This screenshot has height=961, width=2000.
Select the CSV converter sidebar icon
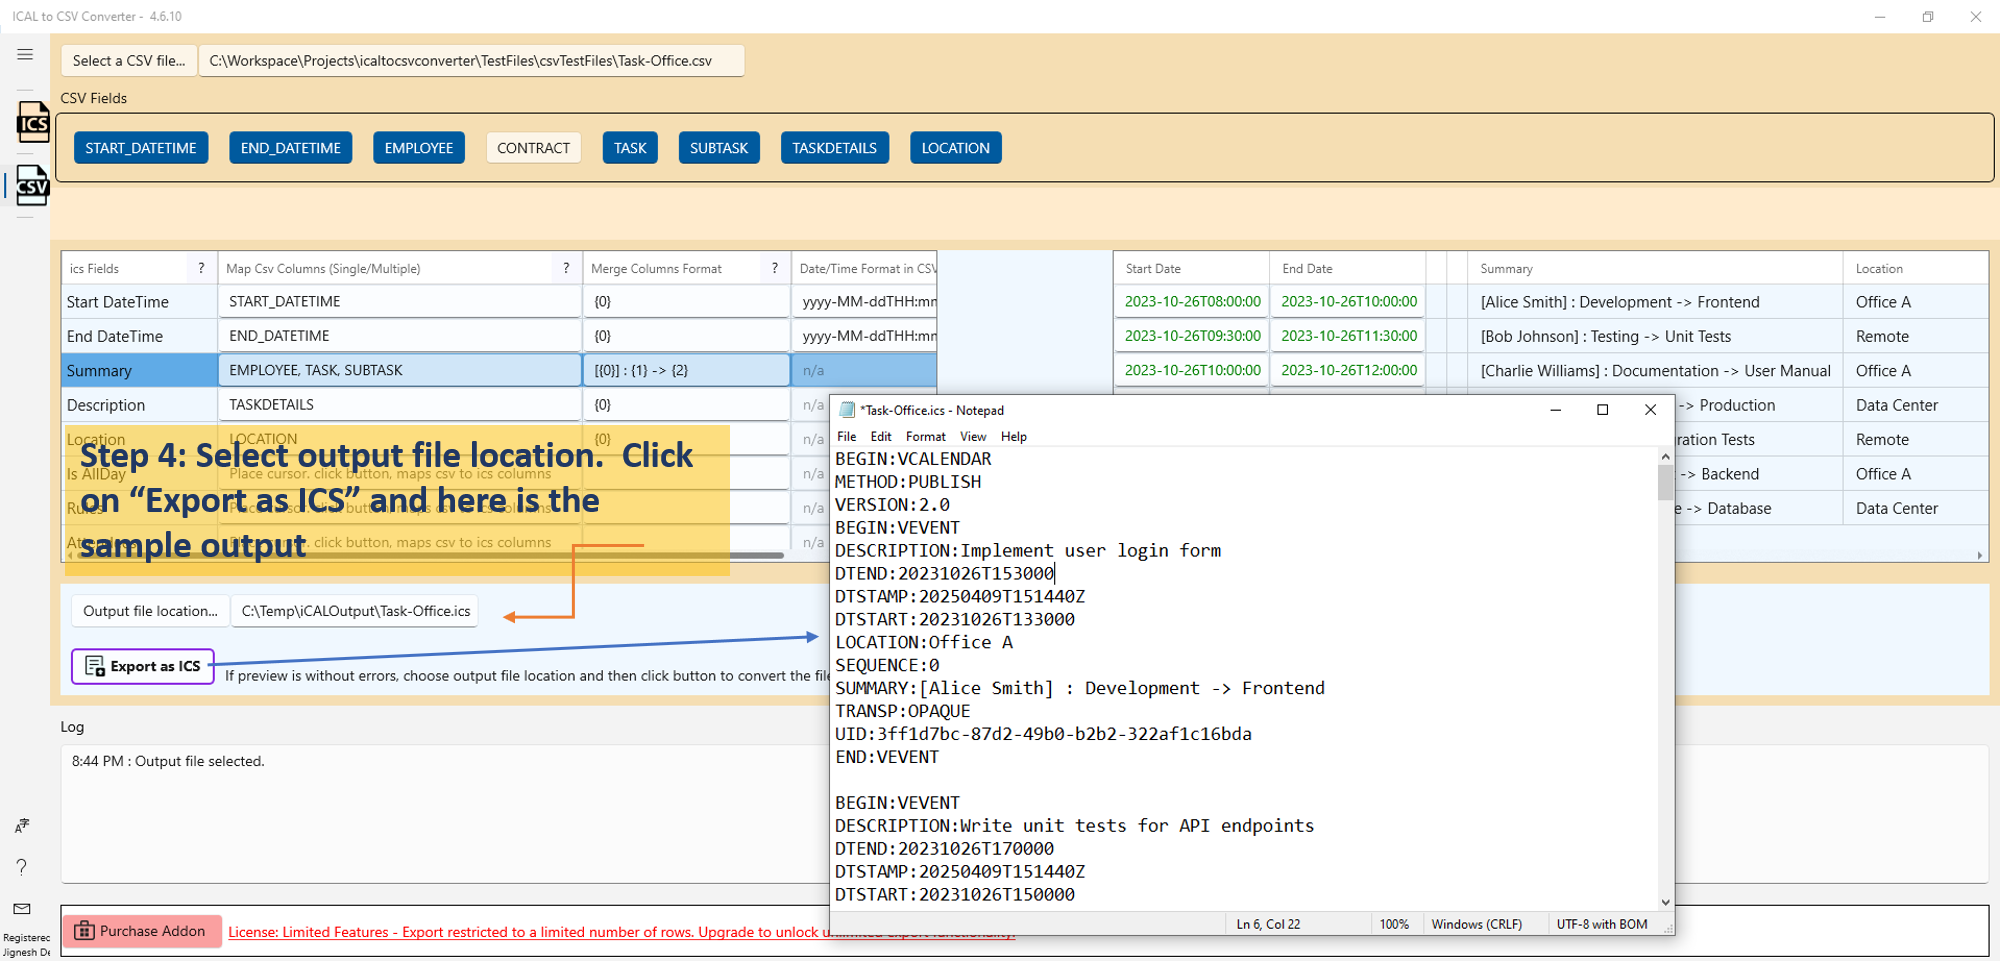pyautogui.click(x=32, y=185)
